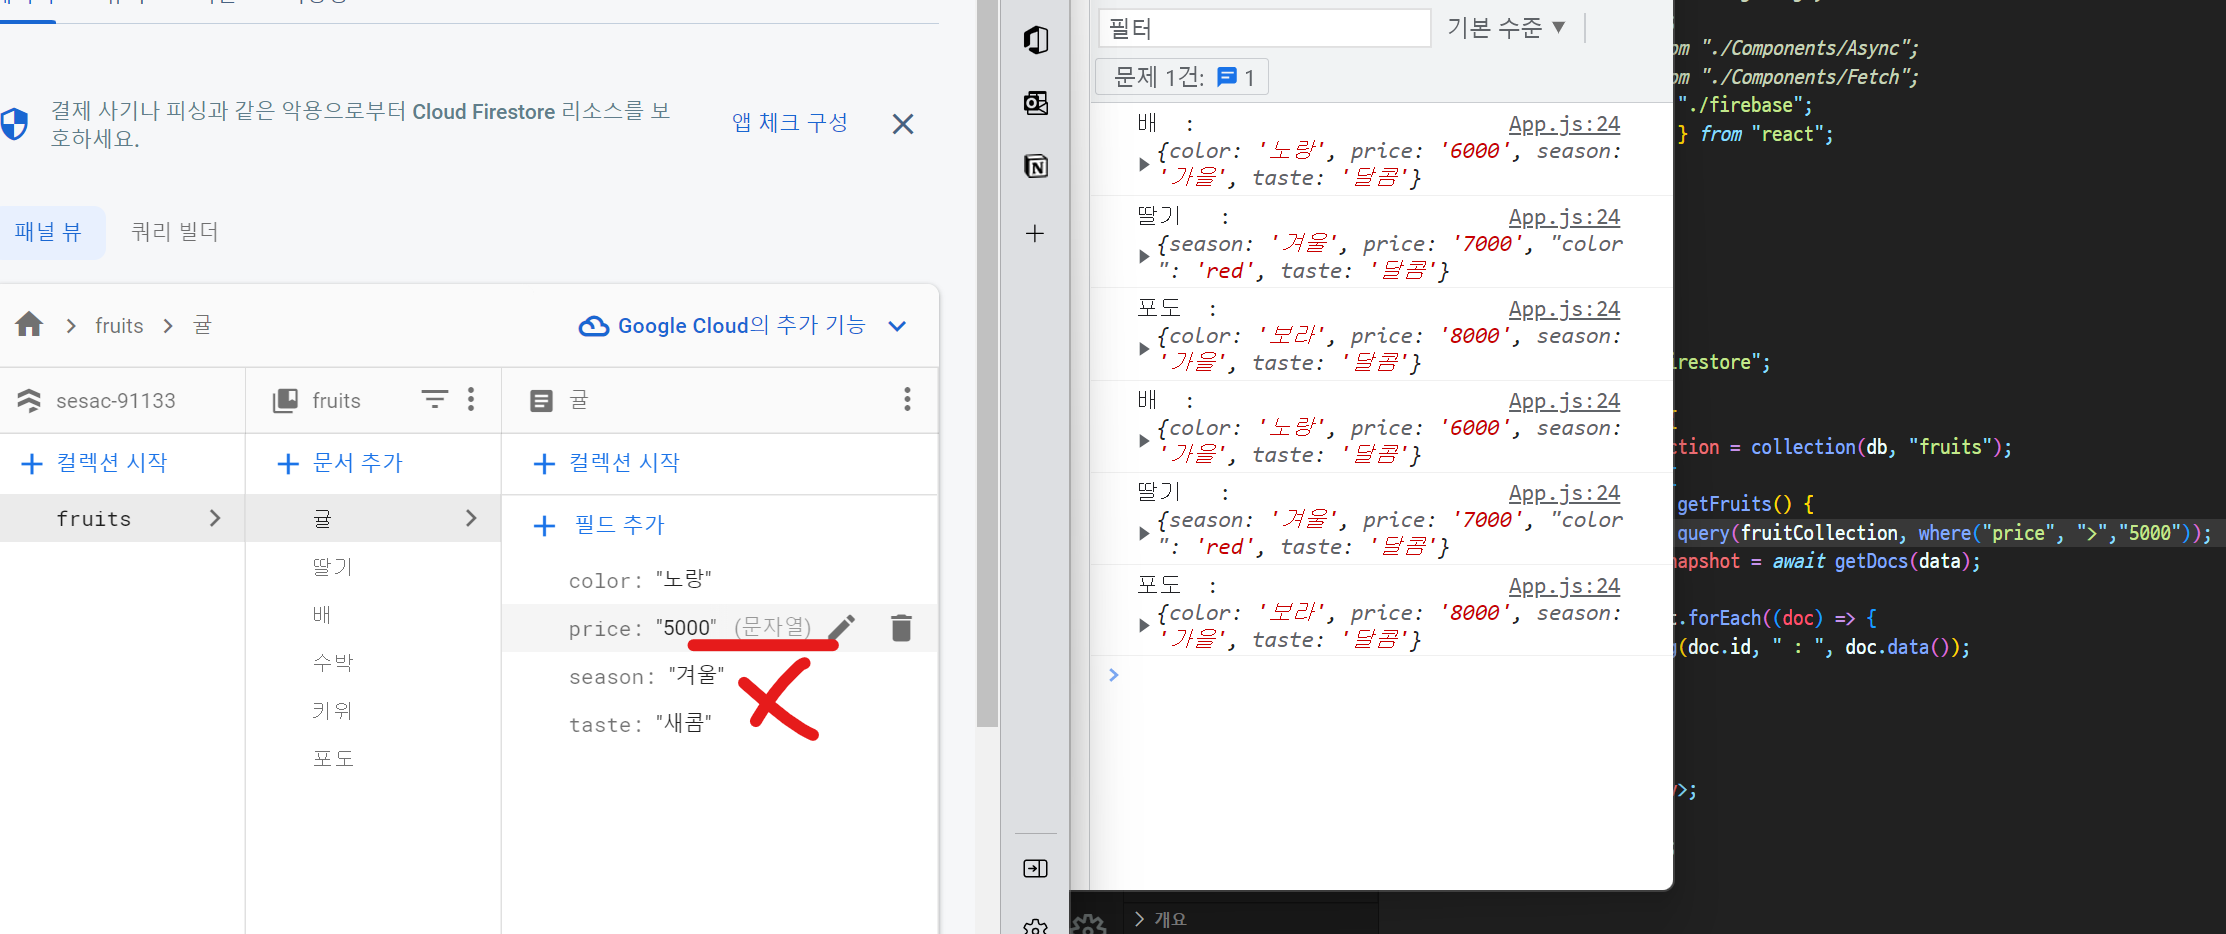2226x934 pixels.
Task: Click the console prompt caret
Action: 1113,675
